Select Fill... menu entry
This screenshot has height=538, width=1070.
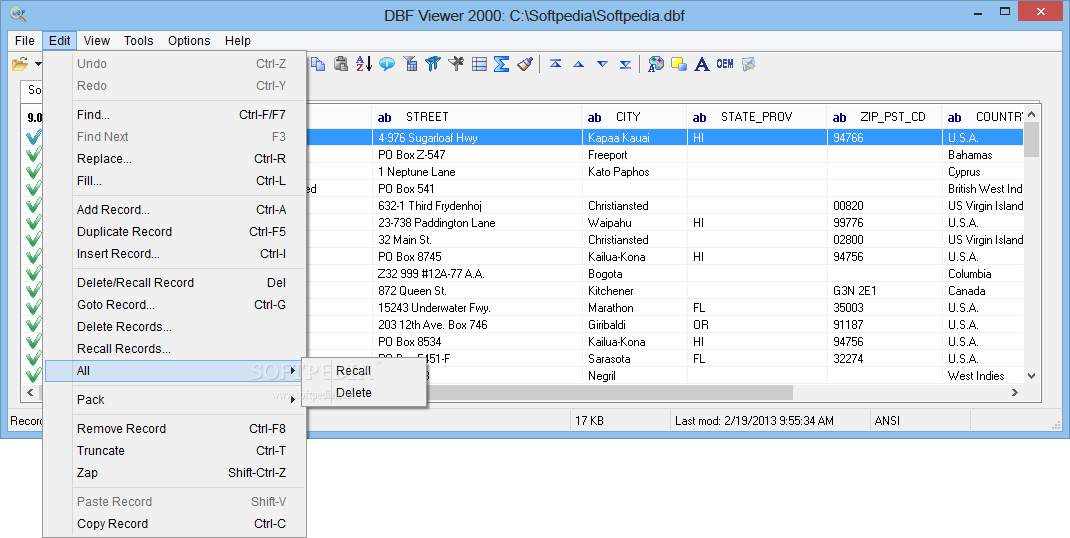[x=175, y=181]
